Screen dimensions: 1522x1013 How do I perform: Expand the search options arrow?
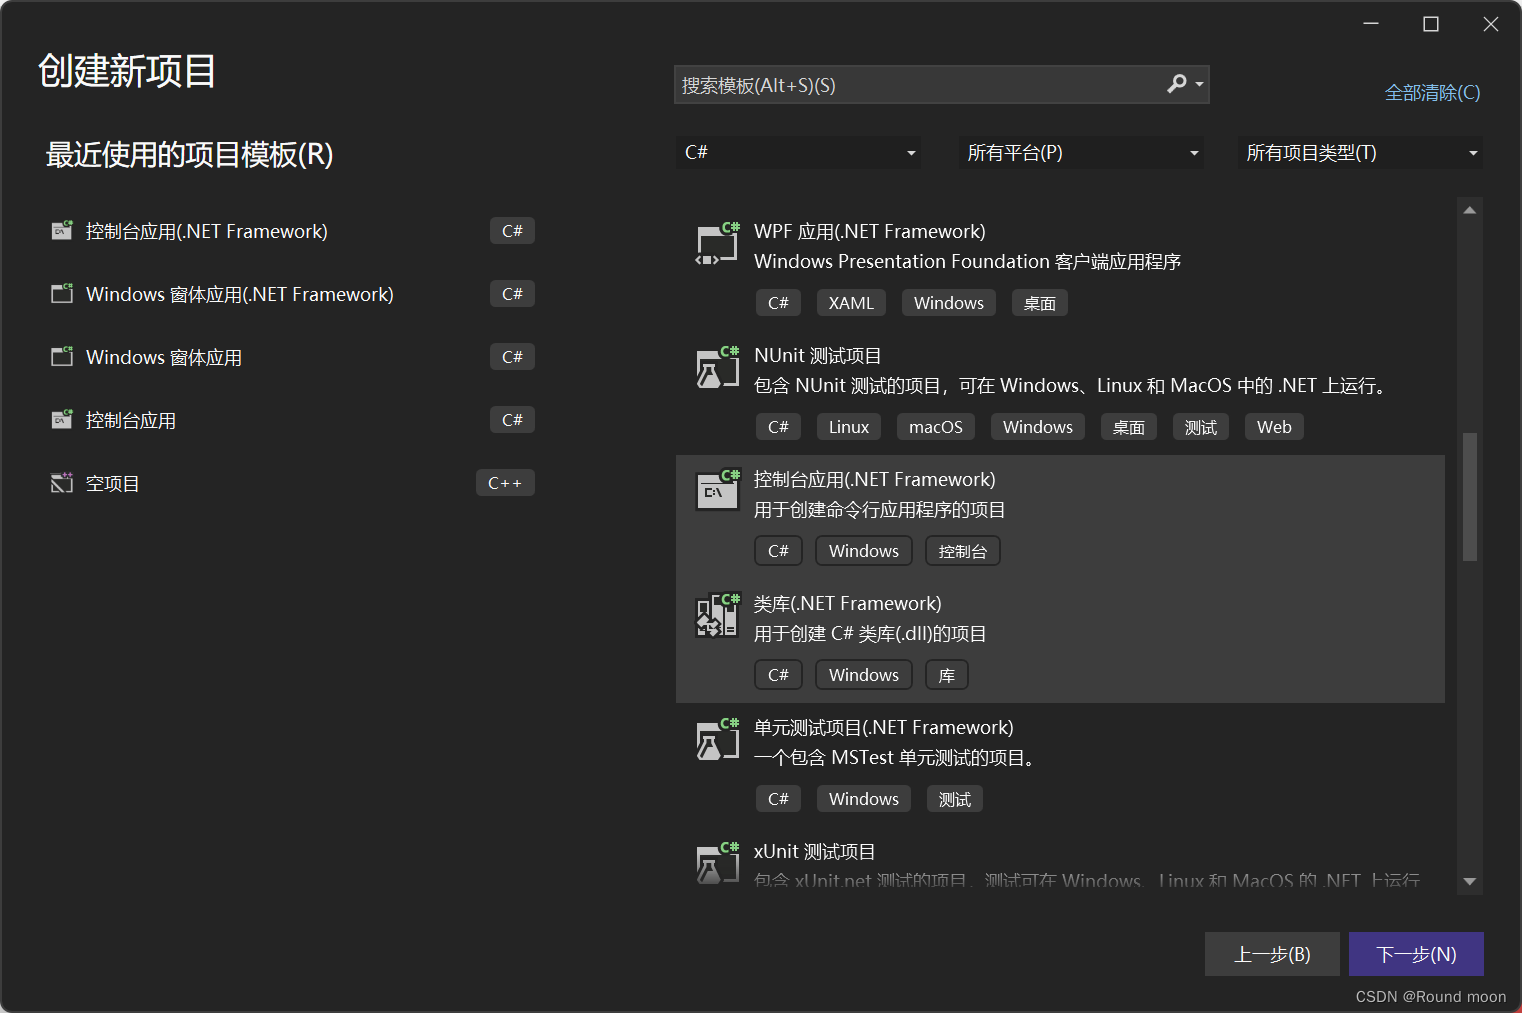coord(1199,85)
